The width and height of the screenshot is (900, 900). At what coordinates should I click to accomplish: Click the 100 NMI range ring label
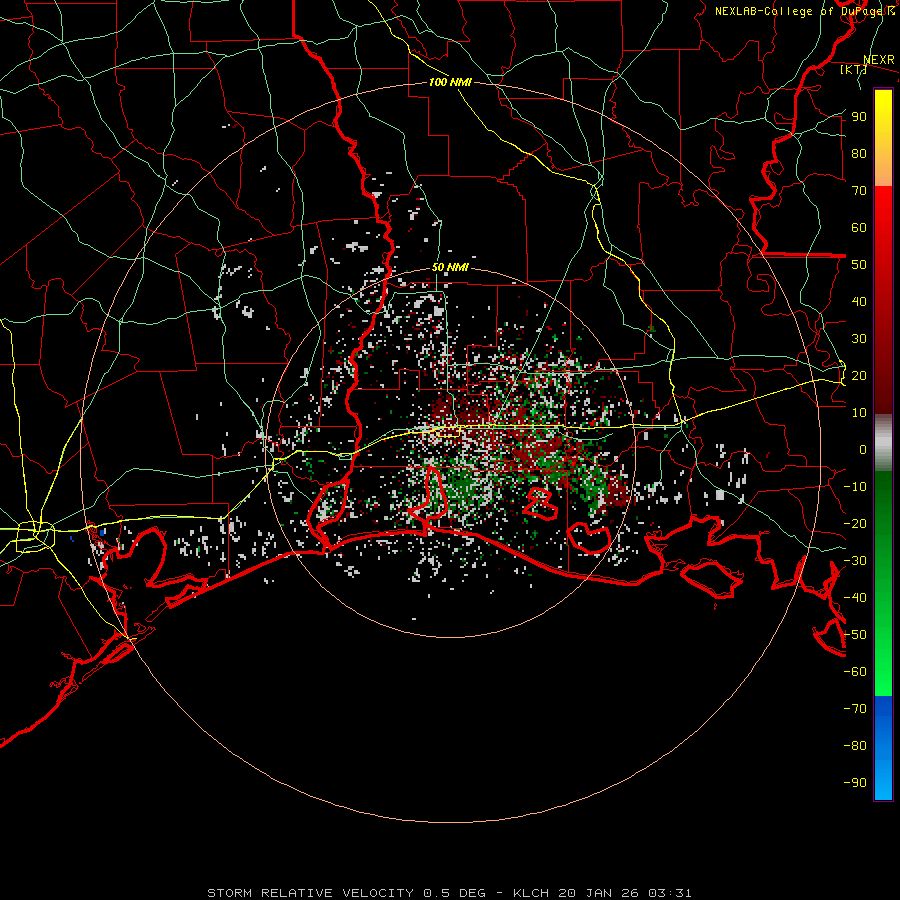pos(450,82)
